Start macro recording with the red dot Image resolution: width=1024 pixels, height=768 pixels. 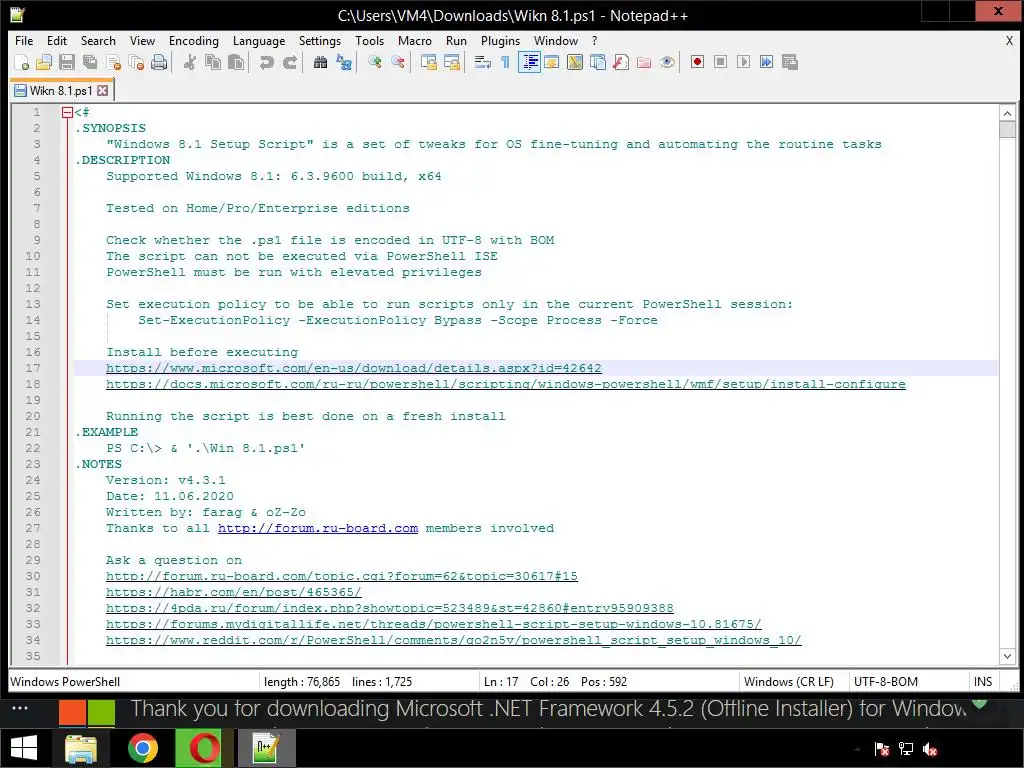pyautogui.click(x=697, y=62)
